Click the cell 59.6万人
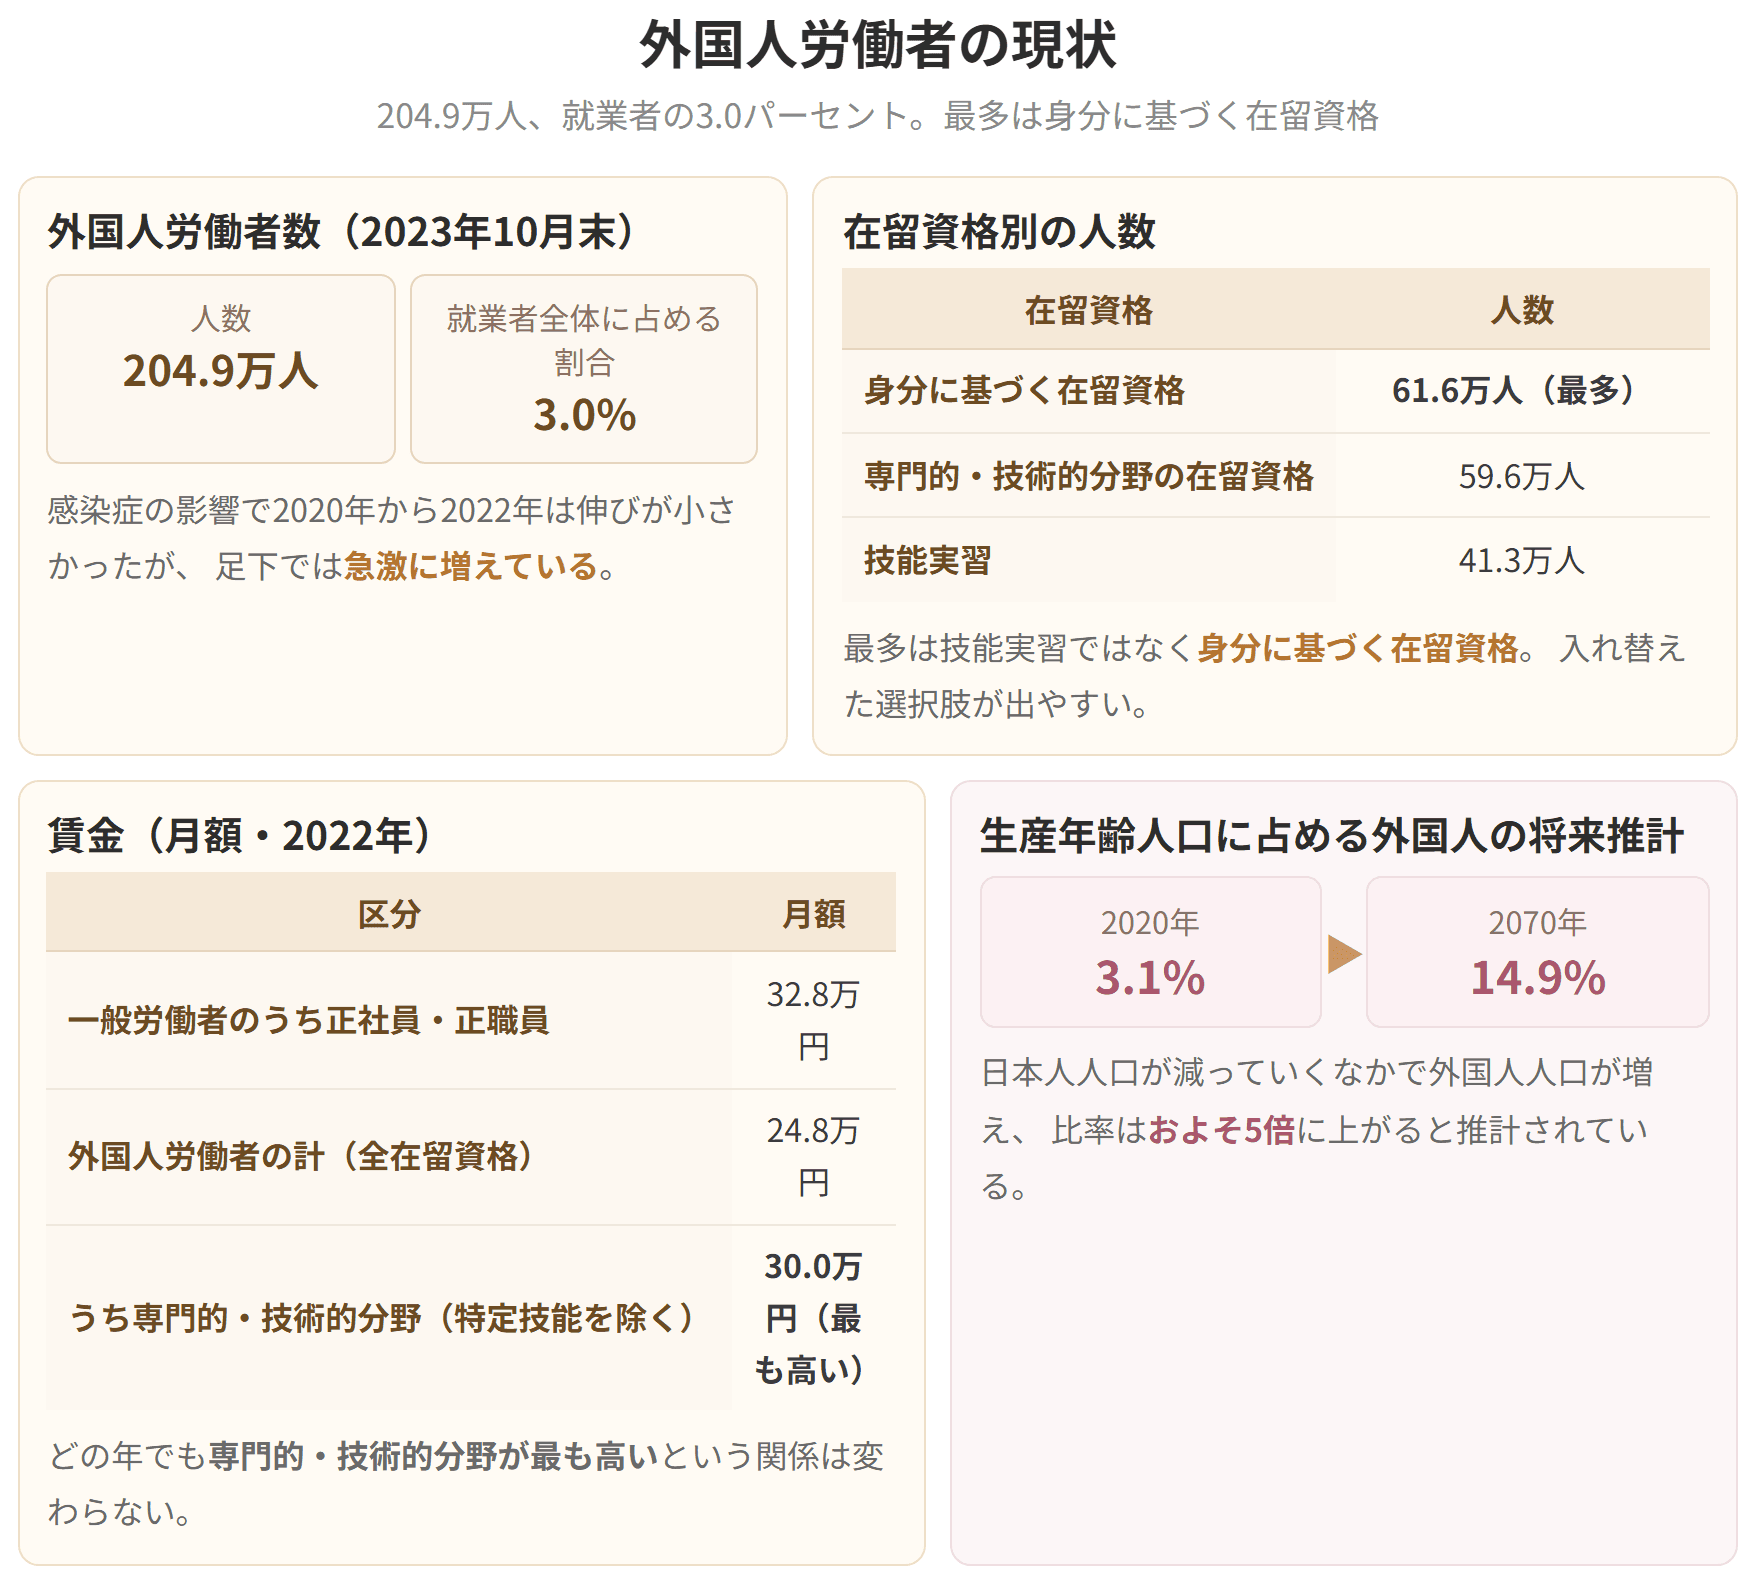Screen dimensions: 1755x1583 click(x=1522, y=476)
